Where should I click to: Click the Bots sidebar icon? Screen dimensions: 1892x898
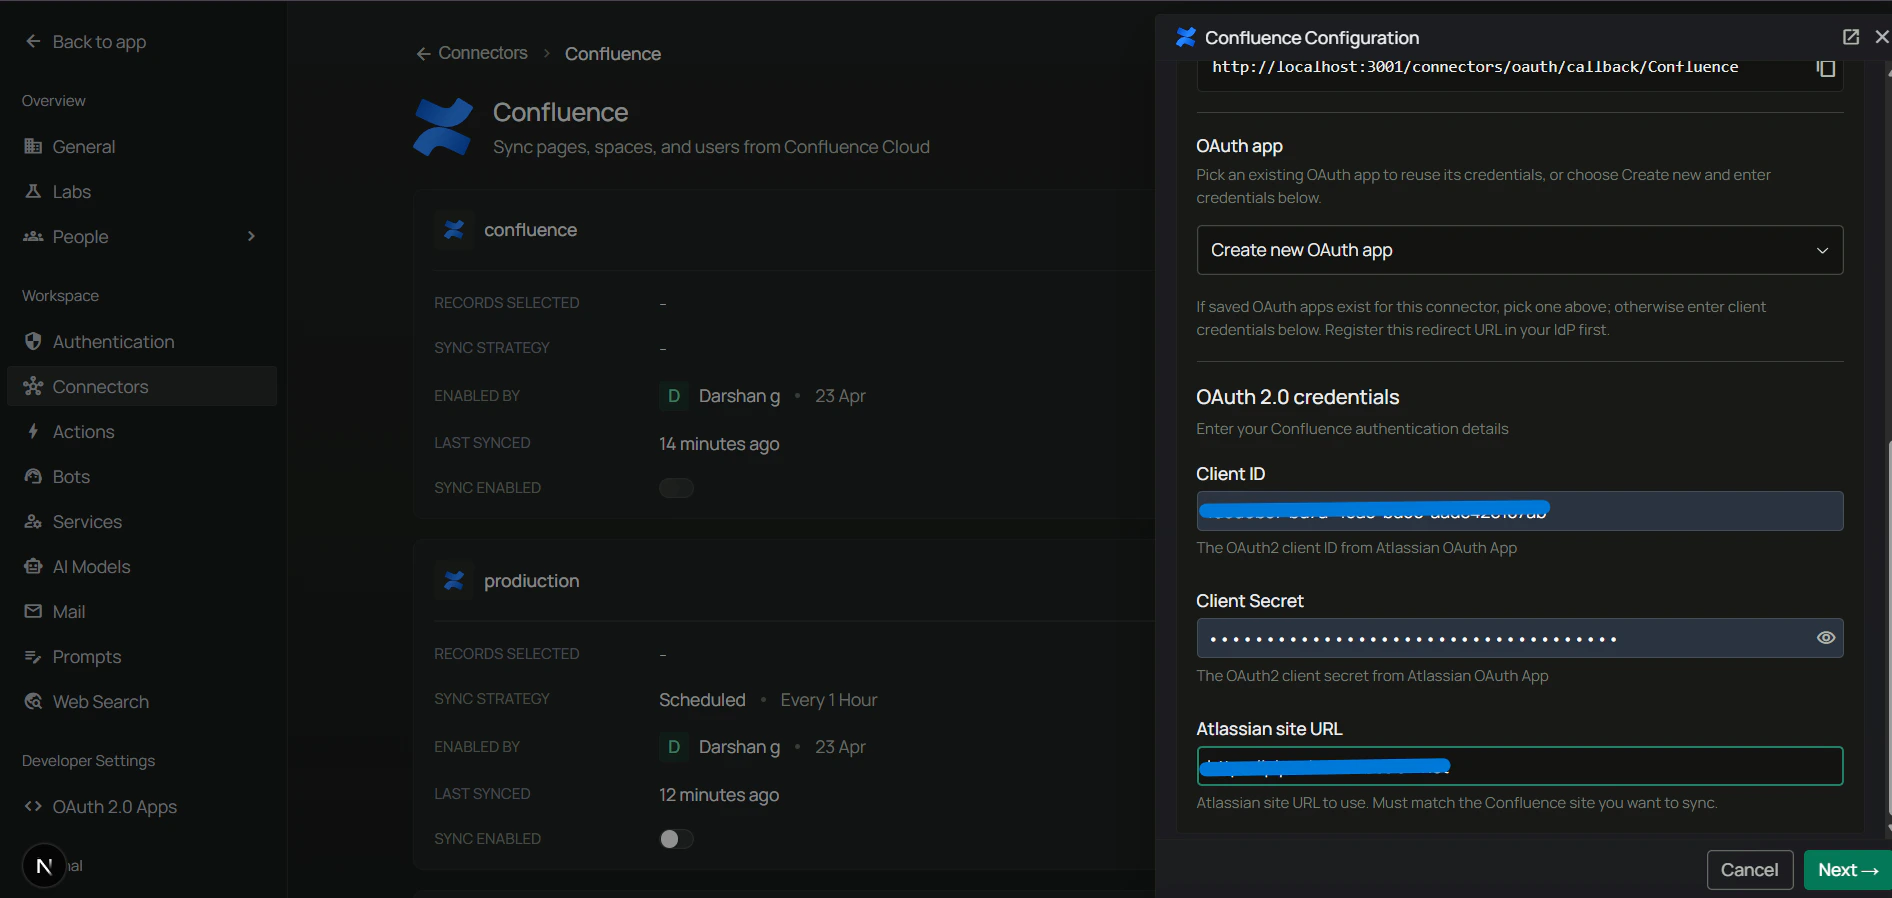(33, 476)
